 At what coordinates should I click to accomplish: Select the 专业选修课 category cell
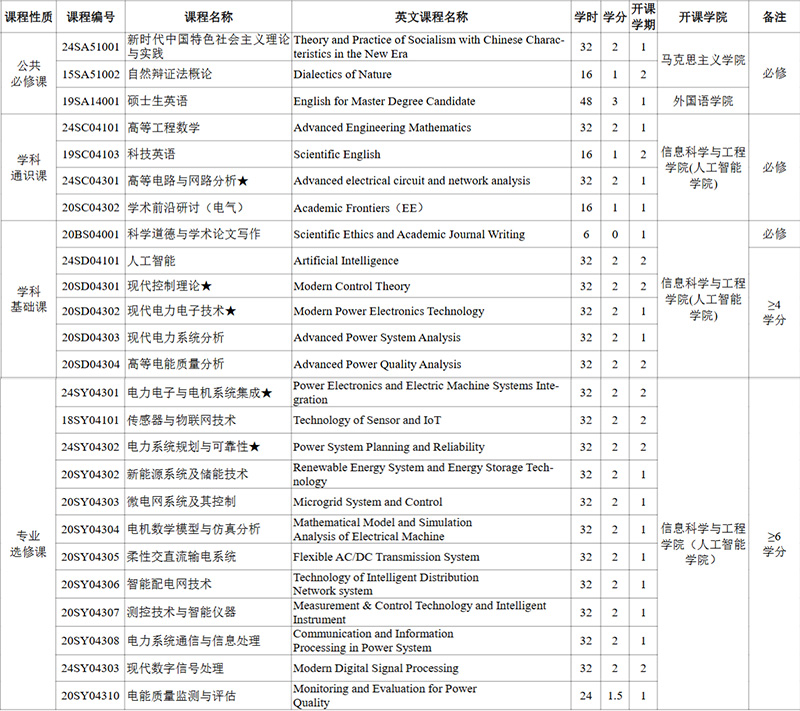(x=29, y=544)
